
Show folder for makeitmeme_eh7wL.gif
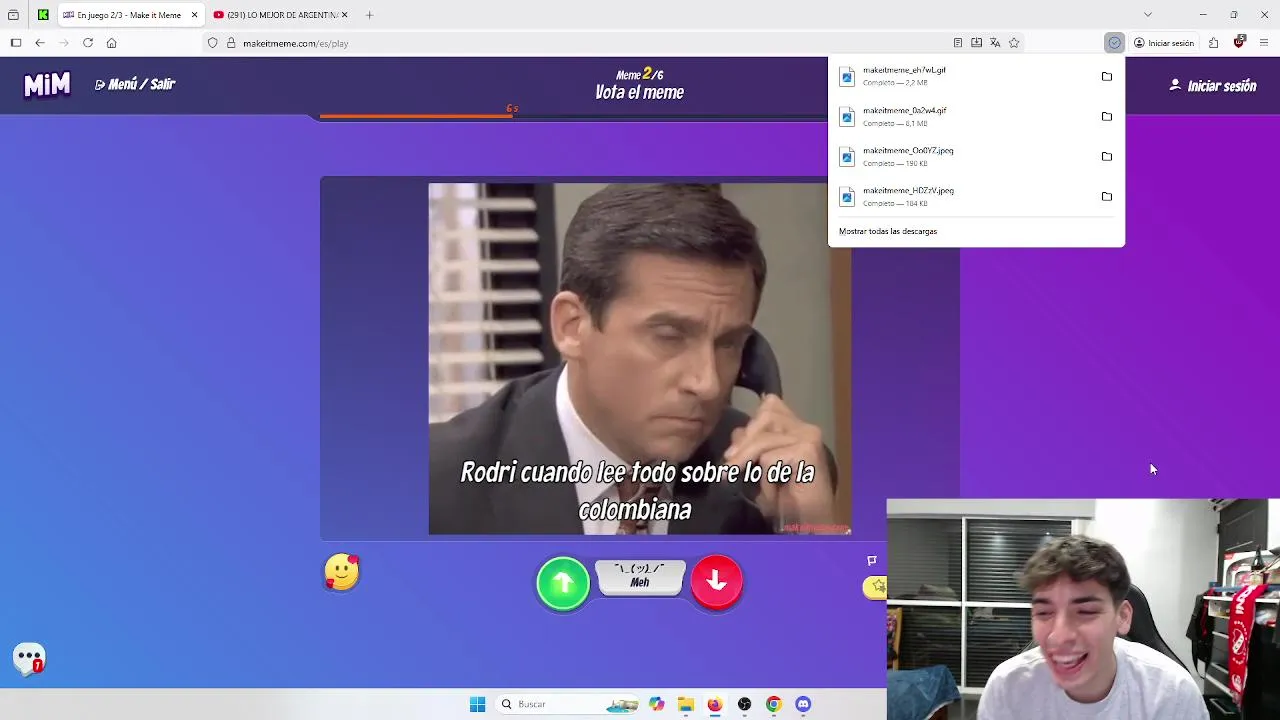click(x=1106, y=76)
